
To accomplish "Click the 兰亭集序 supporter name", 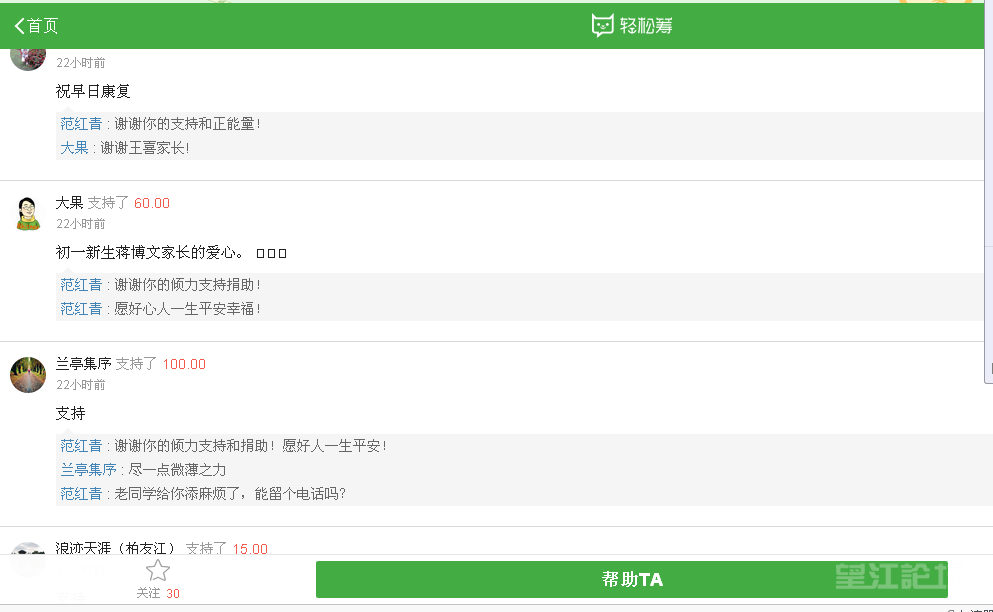I will click(x=83, y=364).
